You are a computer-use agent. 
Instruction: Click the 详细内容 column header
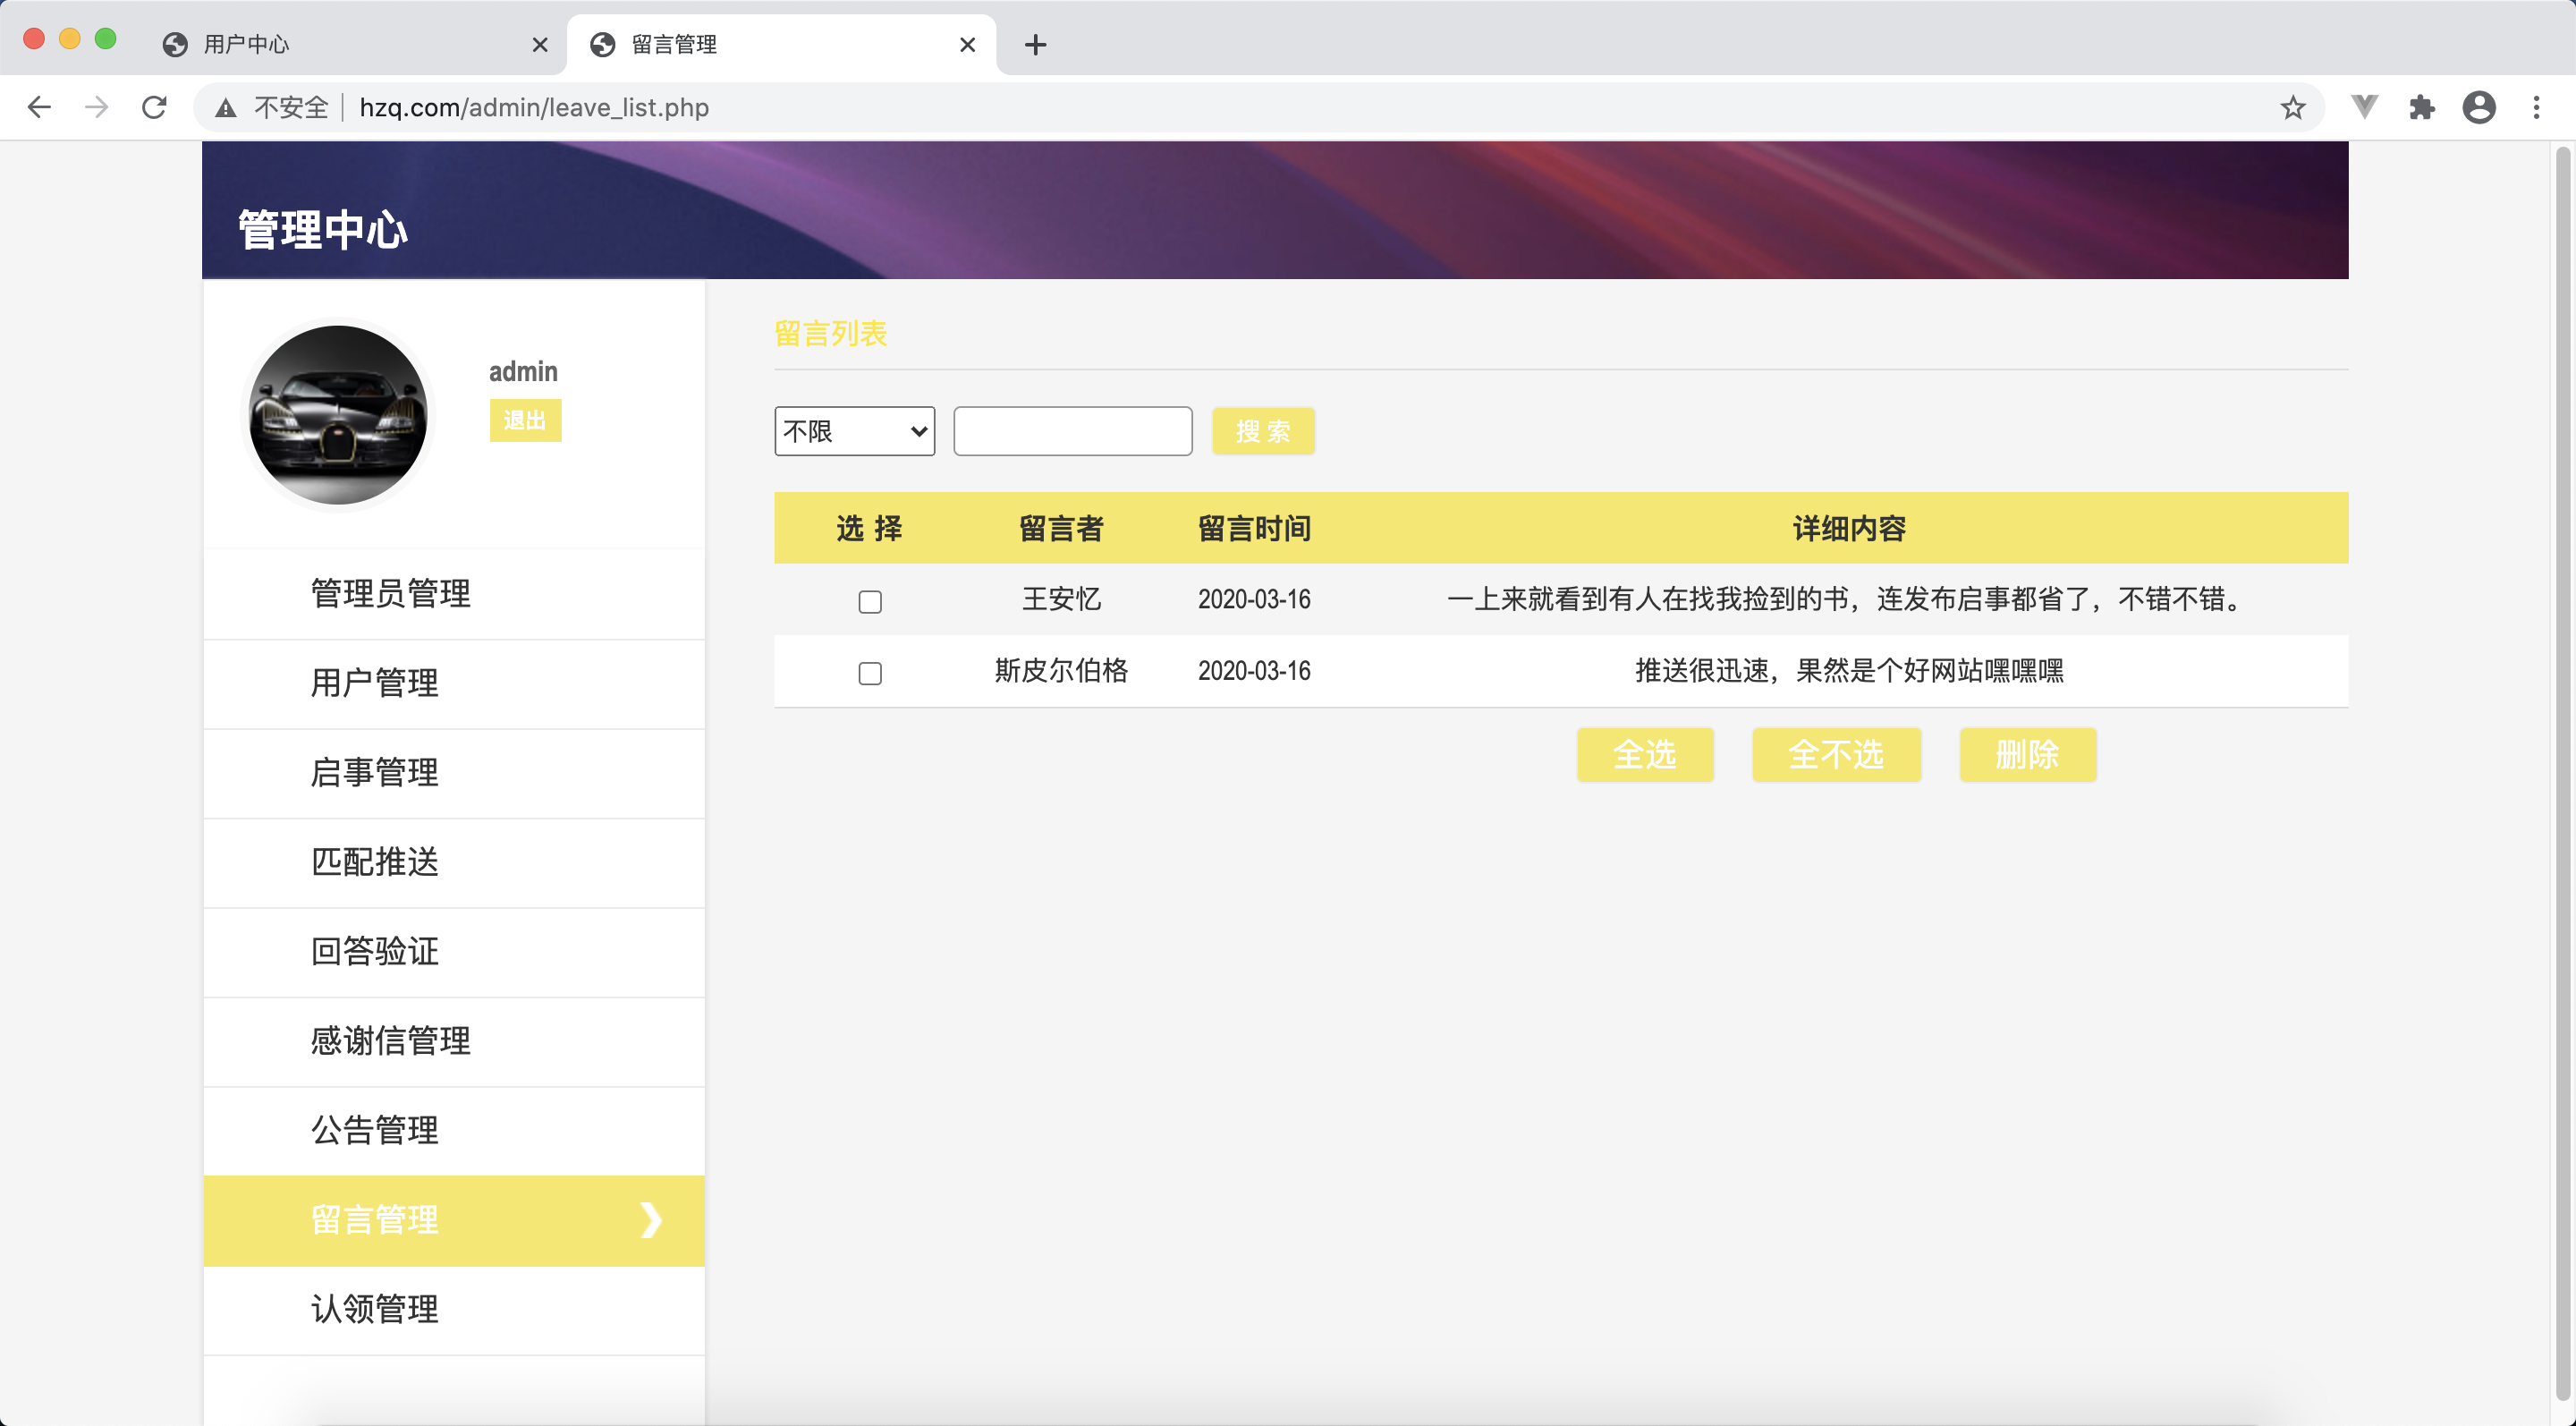1849,528
